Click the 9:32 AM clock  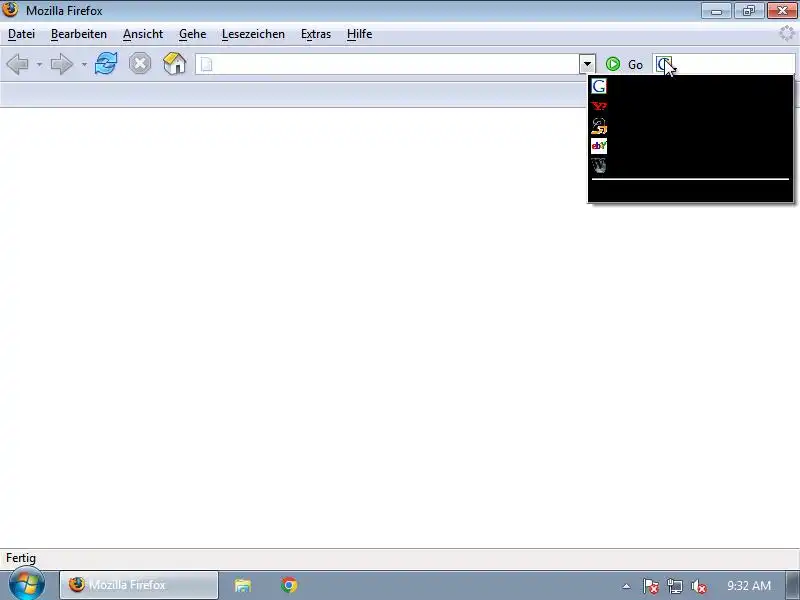coord(748,586)
